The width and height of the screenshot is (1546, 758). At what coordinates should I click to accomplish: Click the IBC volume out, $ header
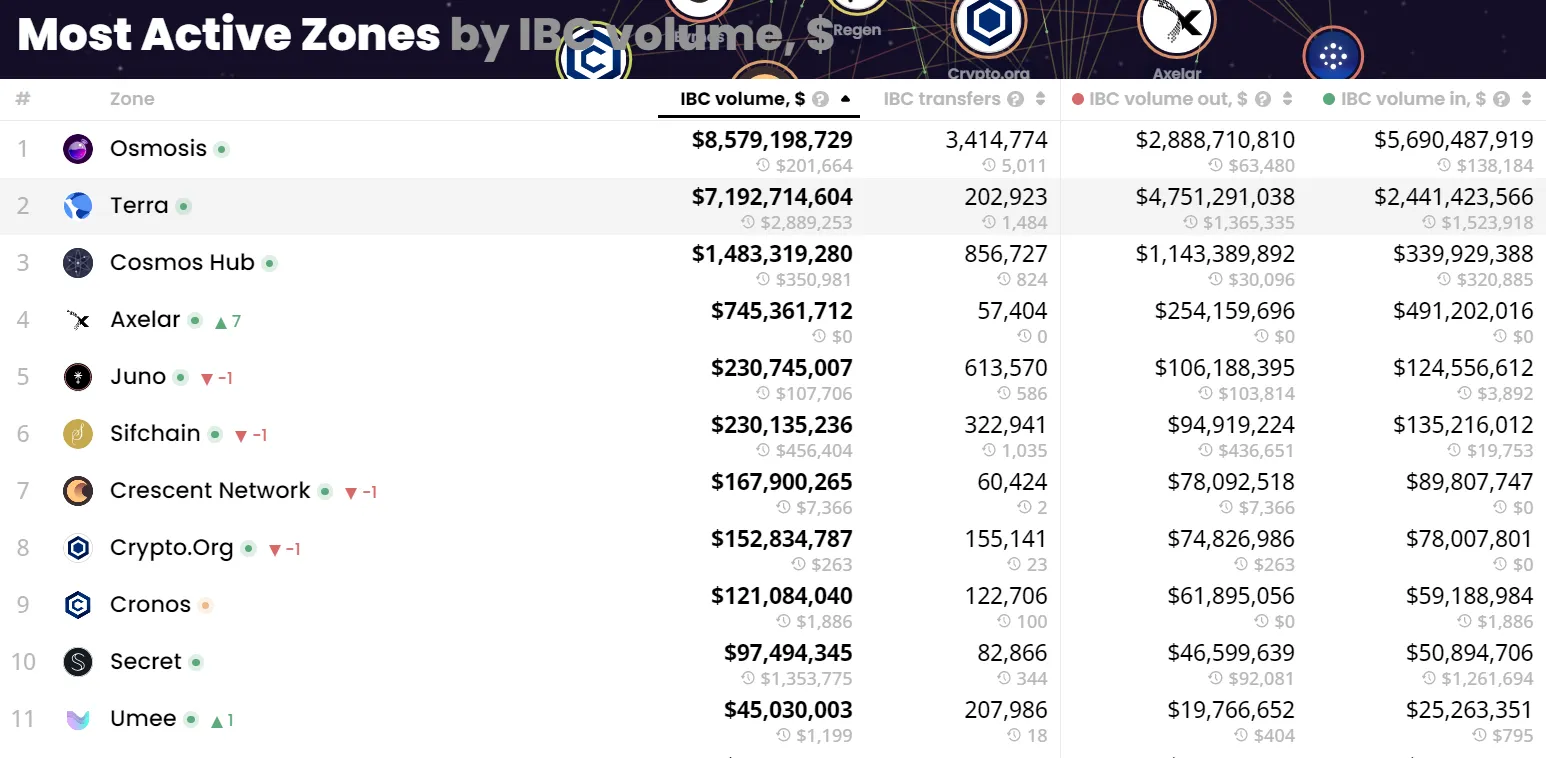tap(1168, 99)
